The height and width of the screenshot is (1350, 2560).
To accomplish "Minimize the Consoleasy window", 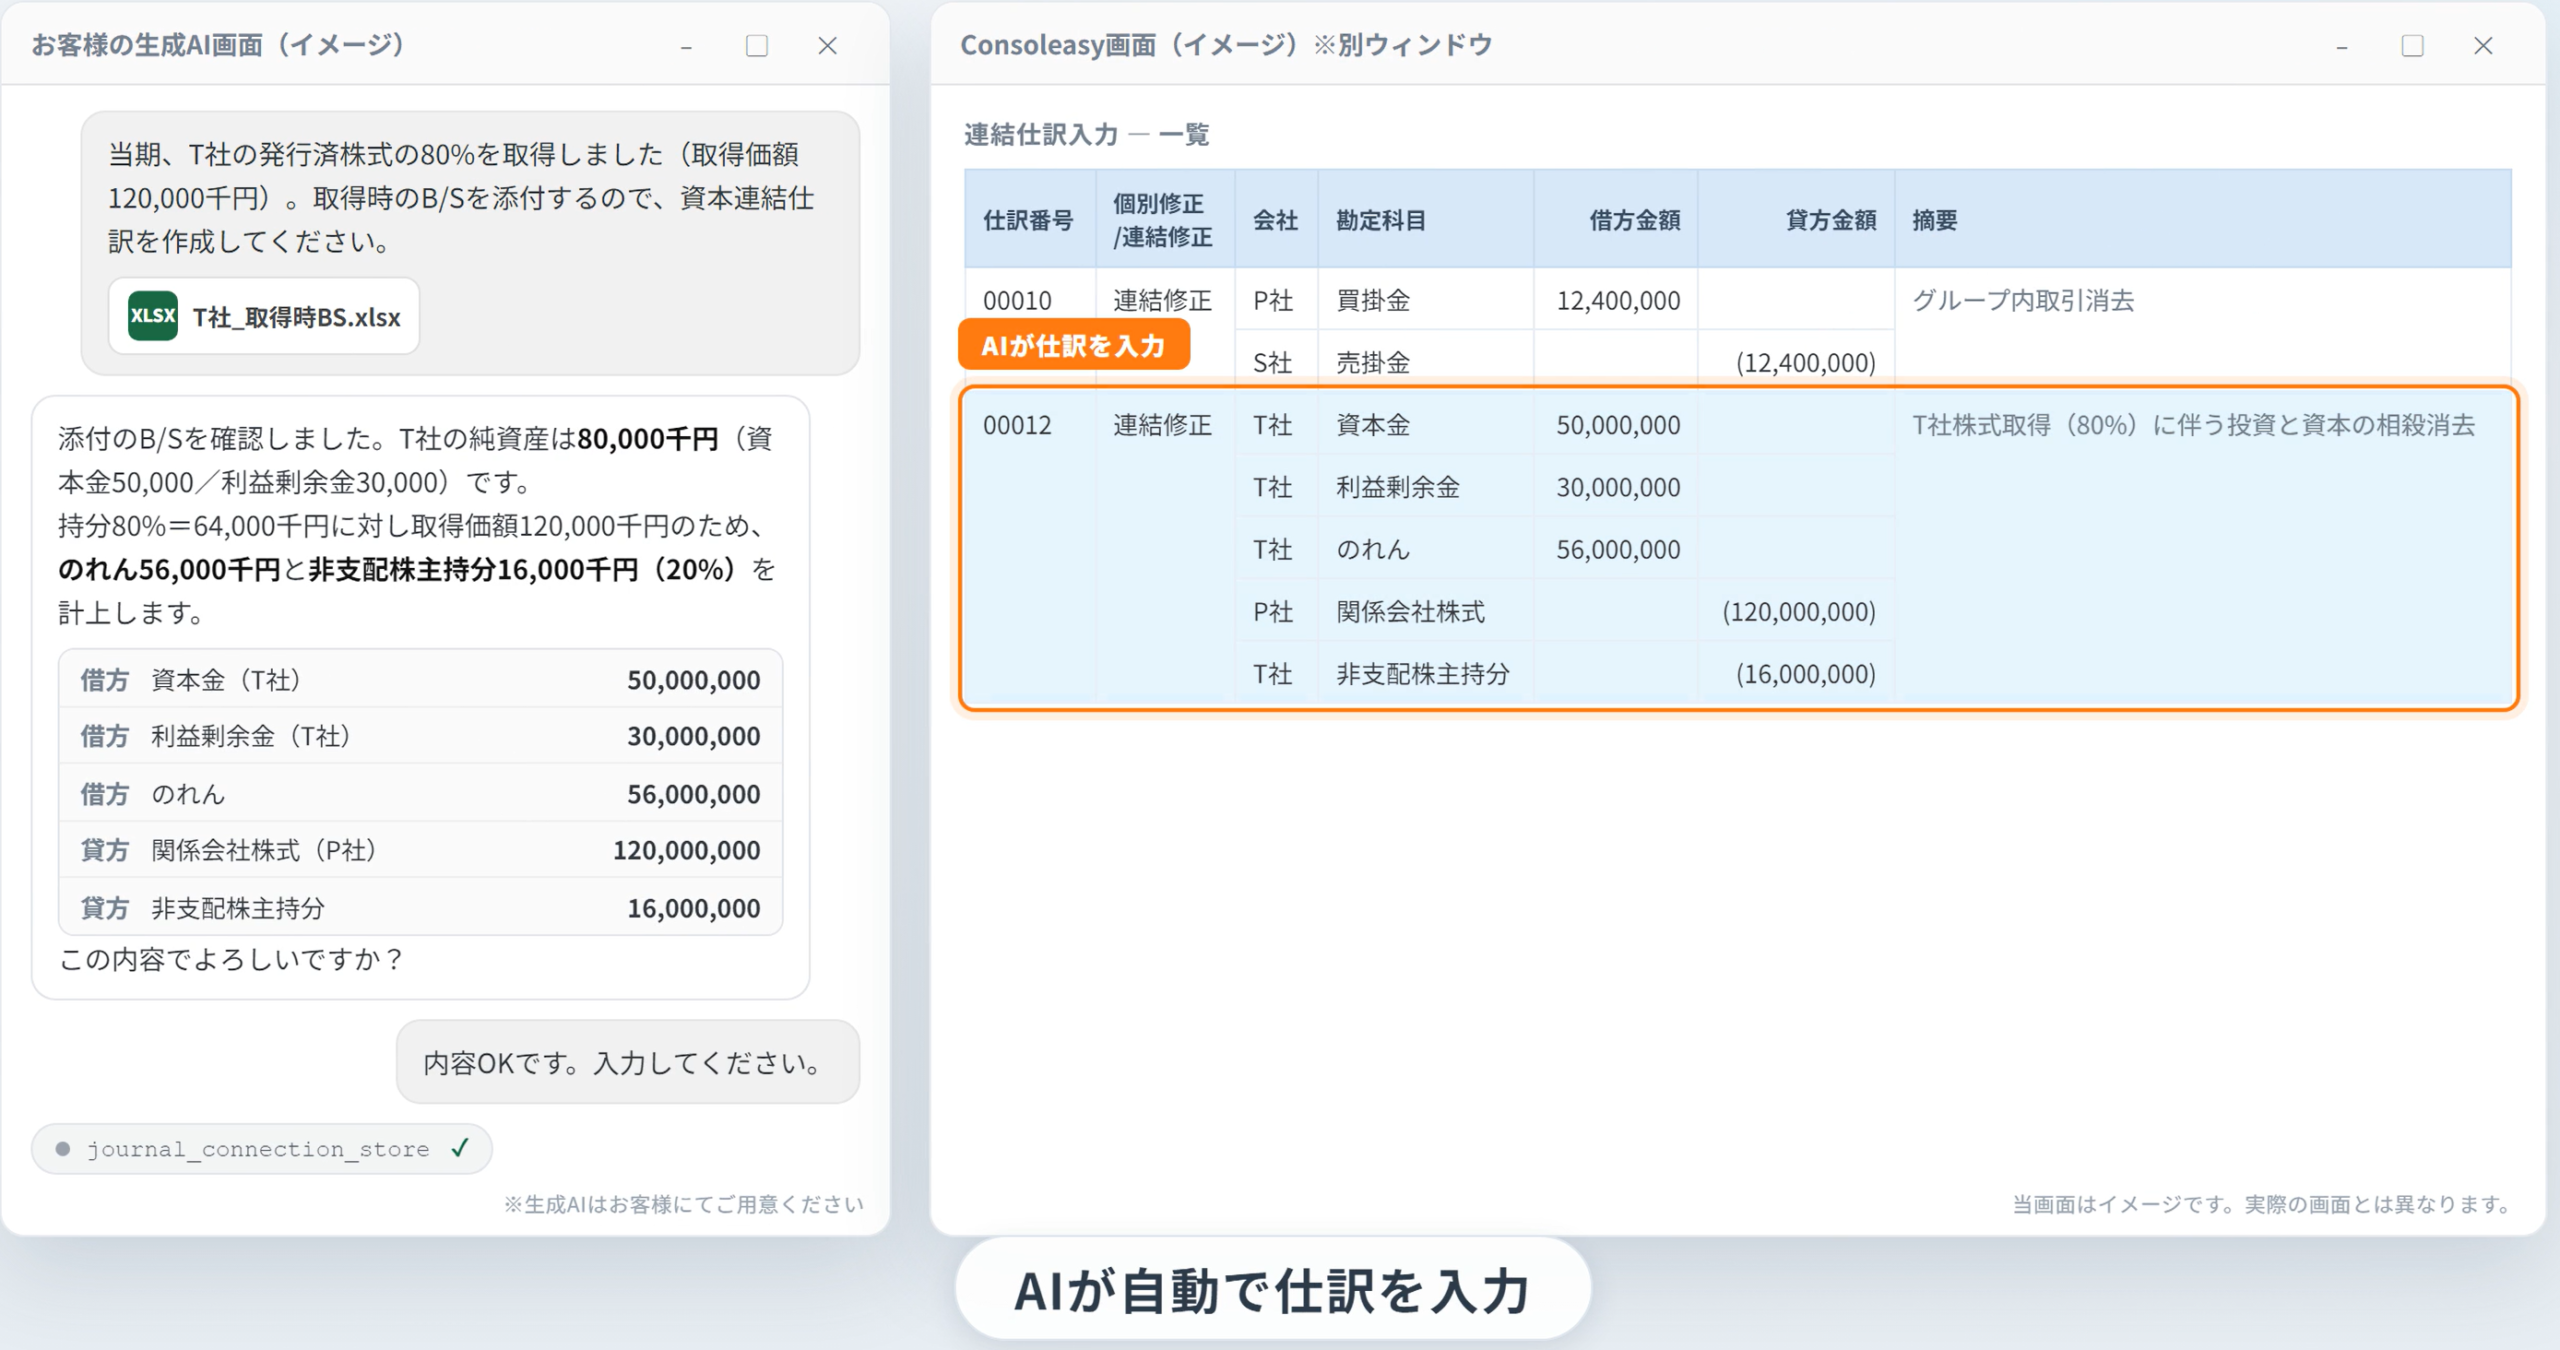I will click(x=2342, y=46).
